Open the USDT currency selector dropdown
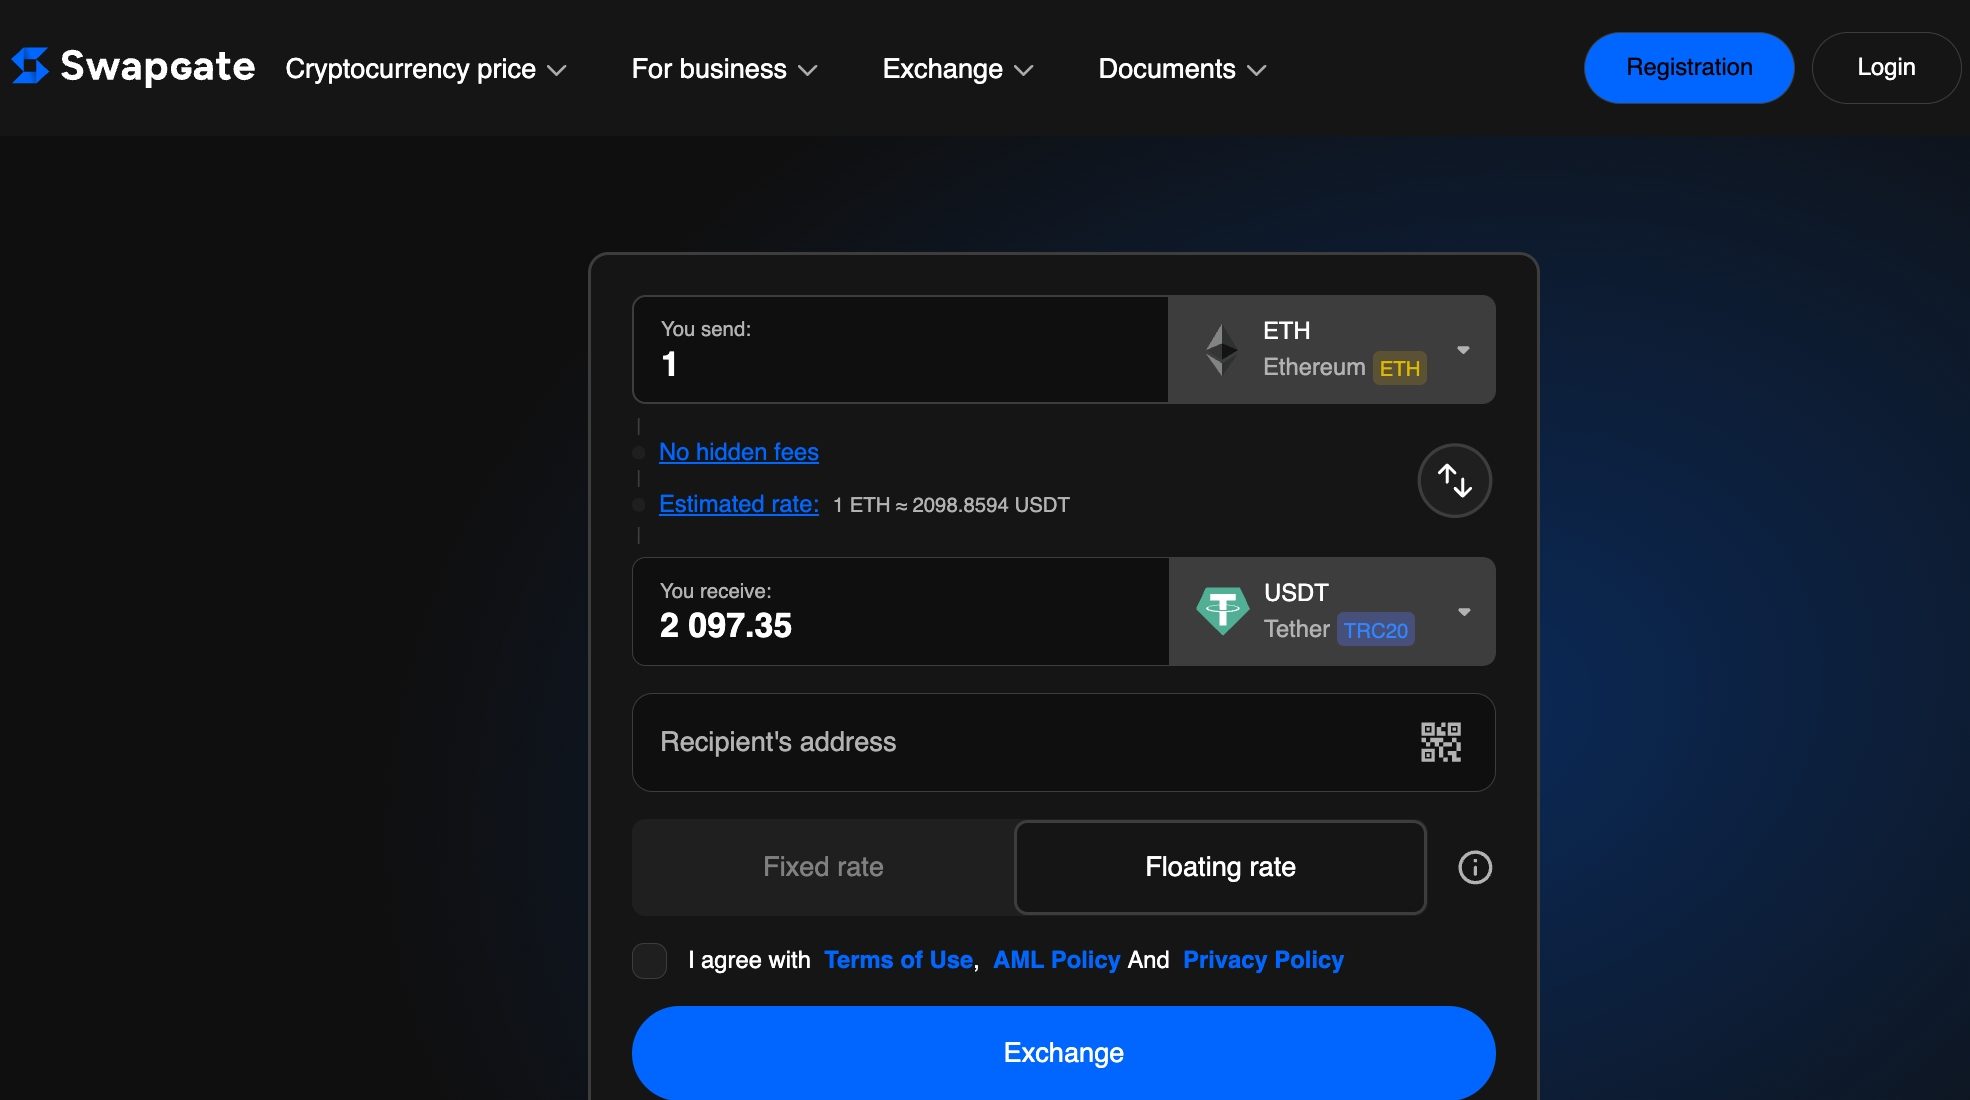1970x1100 pixels. [1463, 611]
